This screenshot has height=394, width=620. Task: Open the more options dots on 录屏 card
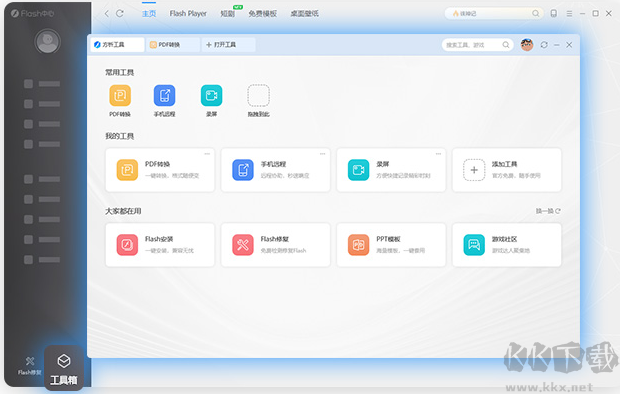(x=439, y=153)
